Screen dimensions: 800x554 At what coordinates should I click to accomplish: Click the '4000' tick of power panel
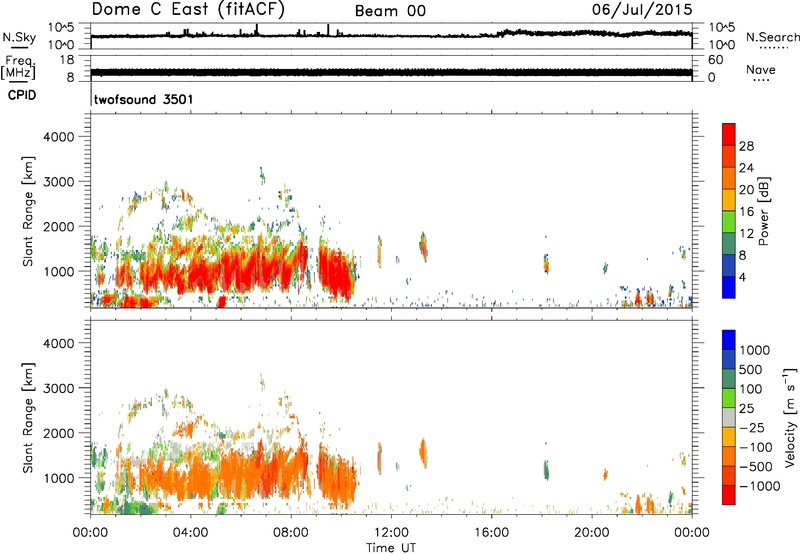point(59,137)
